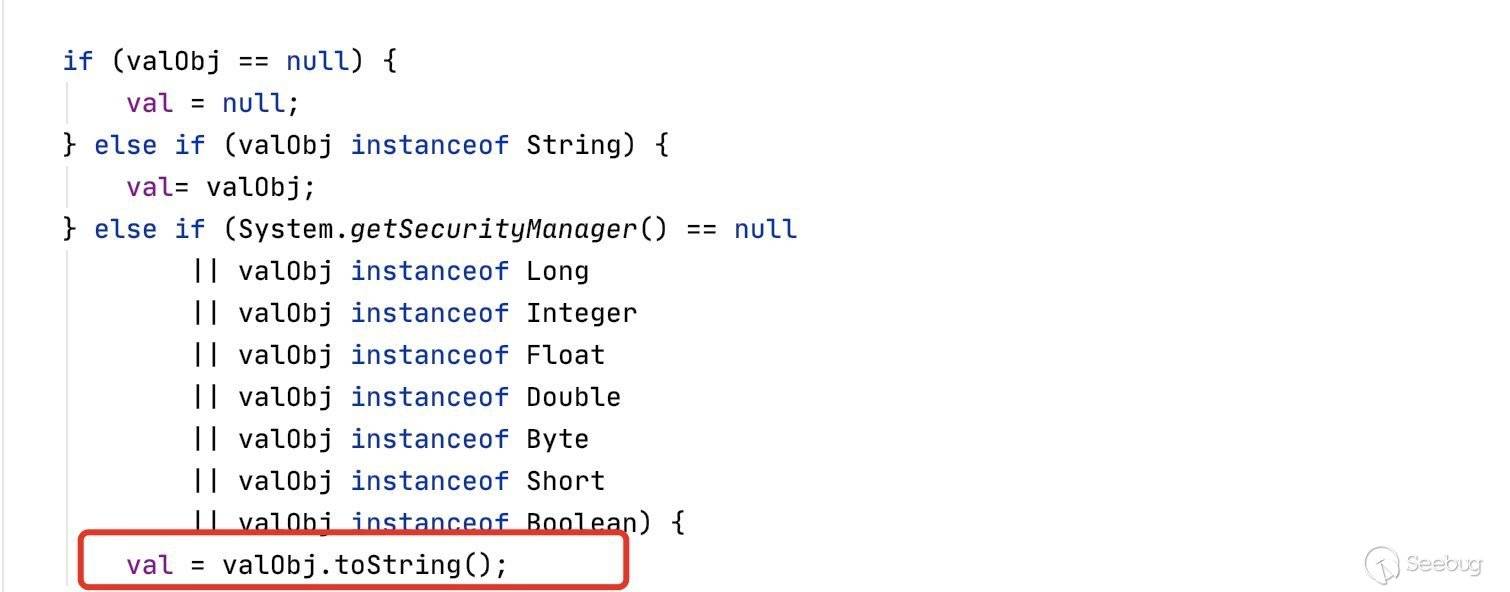The width and height of the screenshot is (1510, 592).
Task: Click the null keyword after getSecurityManager() ==
Action: (x=765, y=229)
